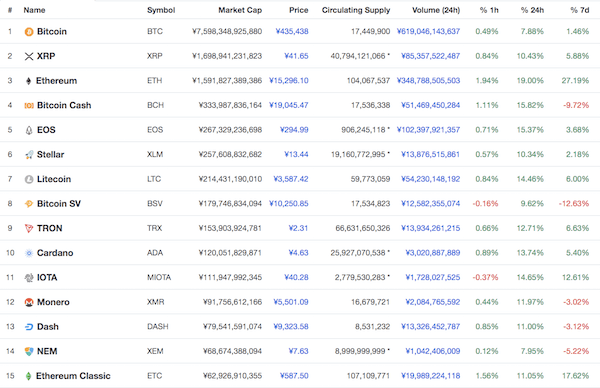
Task: Open EOS 24h volume link
Action: (x=428, y=130)
